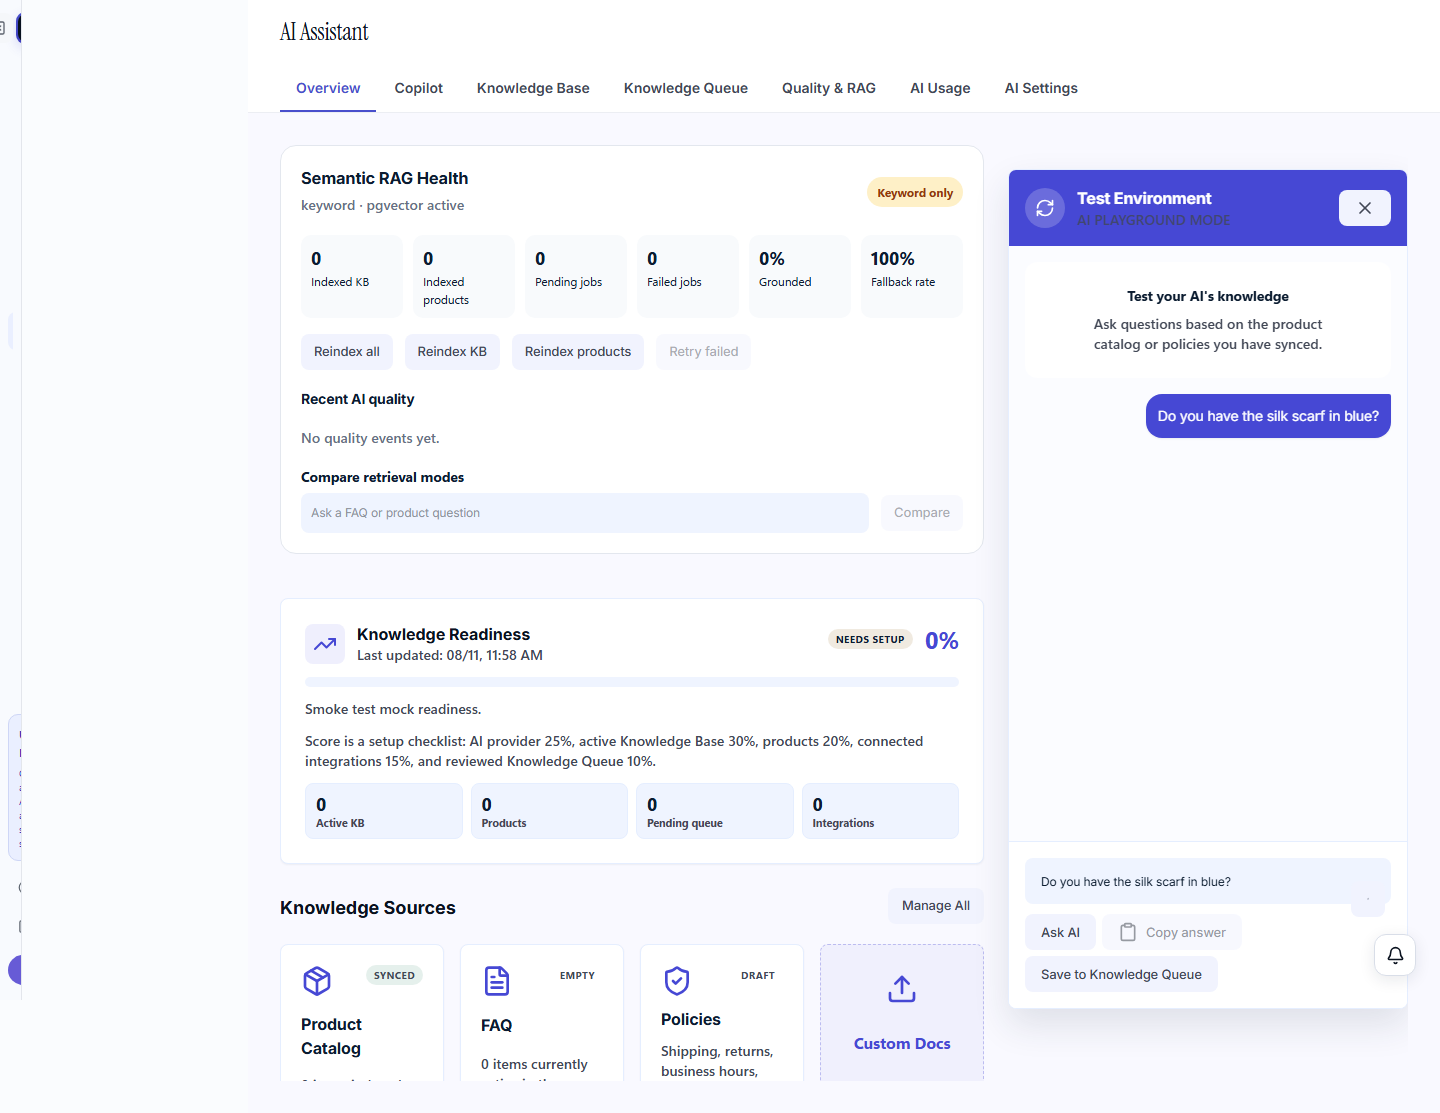The width and height of the screenshot is (1440, 1113).
Task: Select the Knowledge Queue tab
Action: pos(686,88)
